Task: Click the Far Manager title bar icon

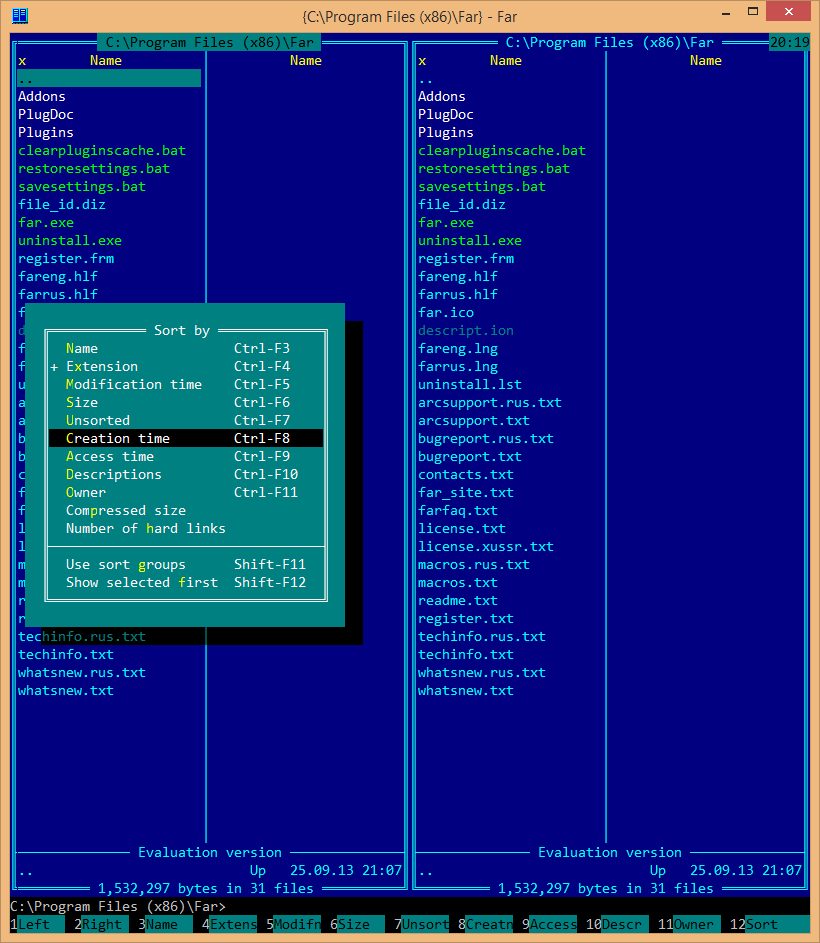Action: click(x=20, y=15)
